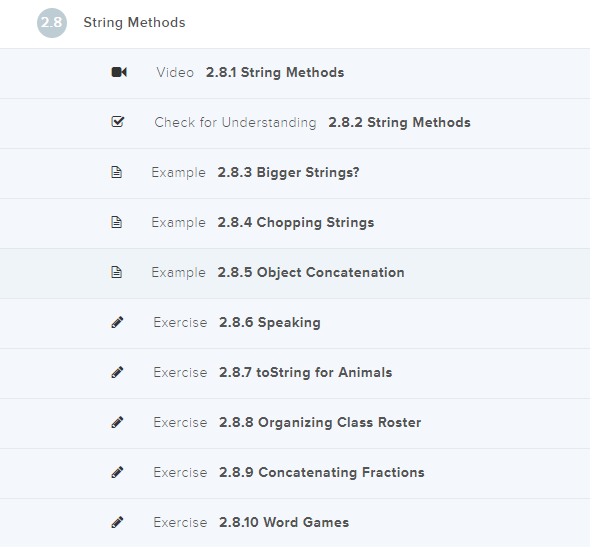The width and height of the screenshot is (590, 547).
Task: Click the document icon next to Chopping Strings
Action: tap(117, 222)
